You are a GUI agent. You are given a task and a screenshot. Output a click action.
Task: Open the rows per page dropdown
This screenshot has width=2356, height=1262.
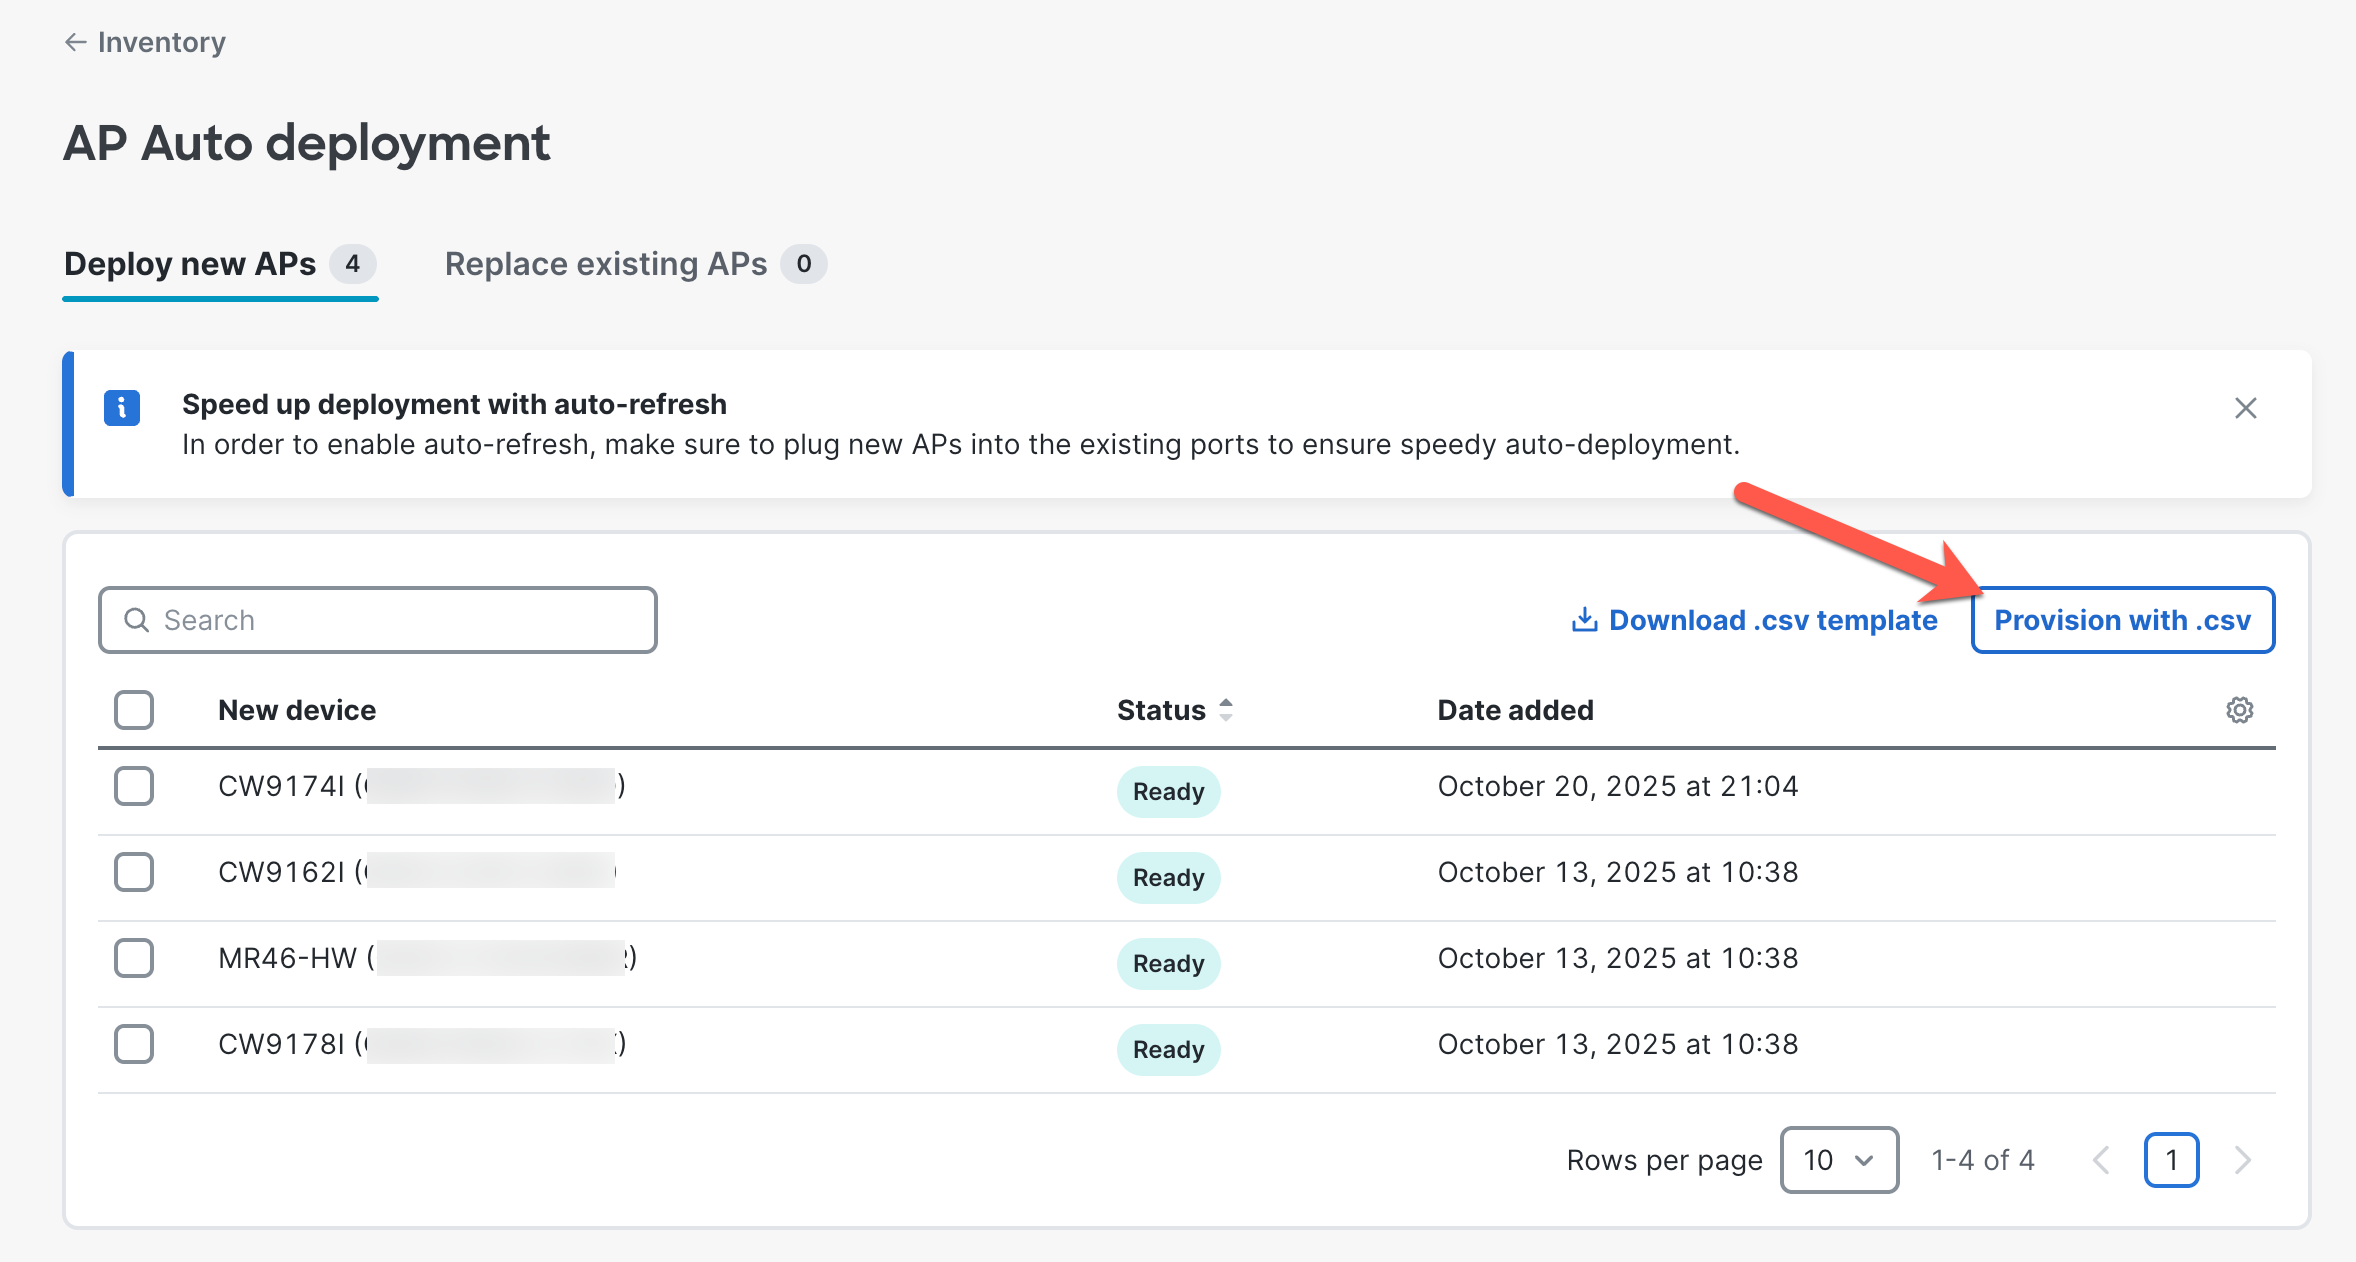pos(1838,1160)
